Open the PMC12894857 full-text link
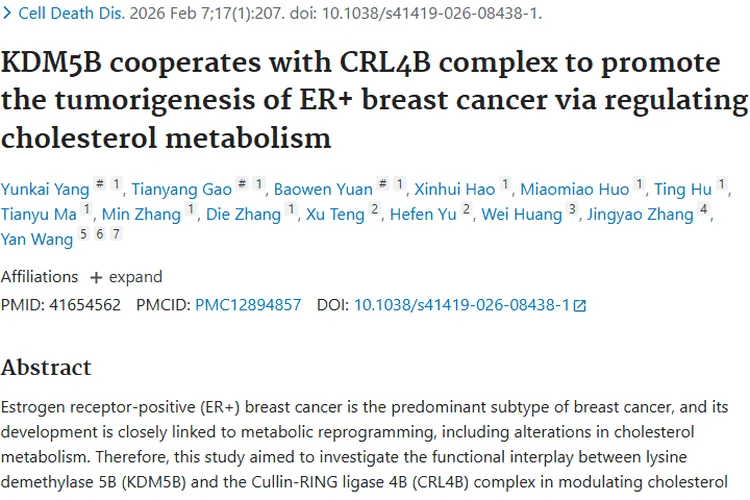The image size is (750, 500). (x=248, y=305)
